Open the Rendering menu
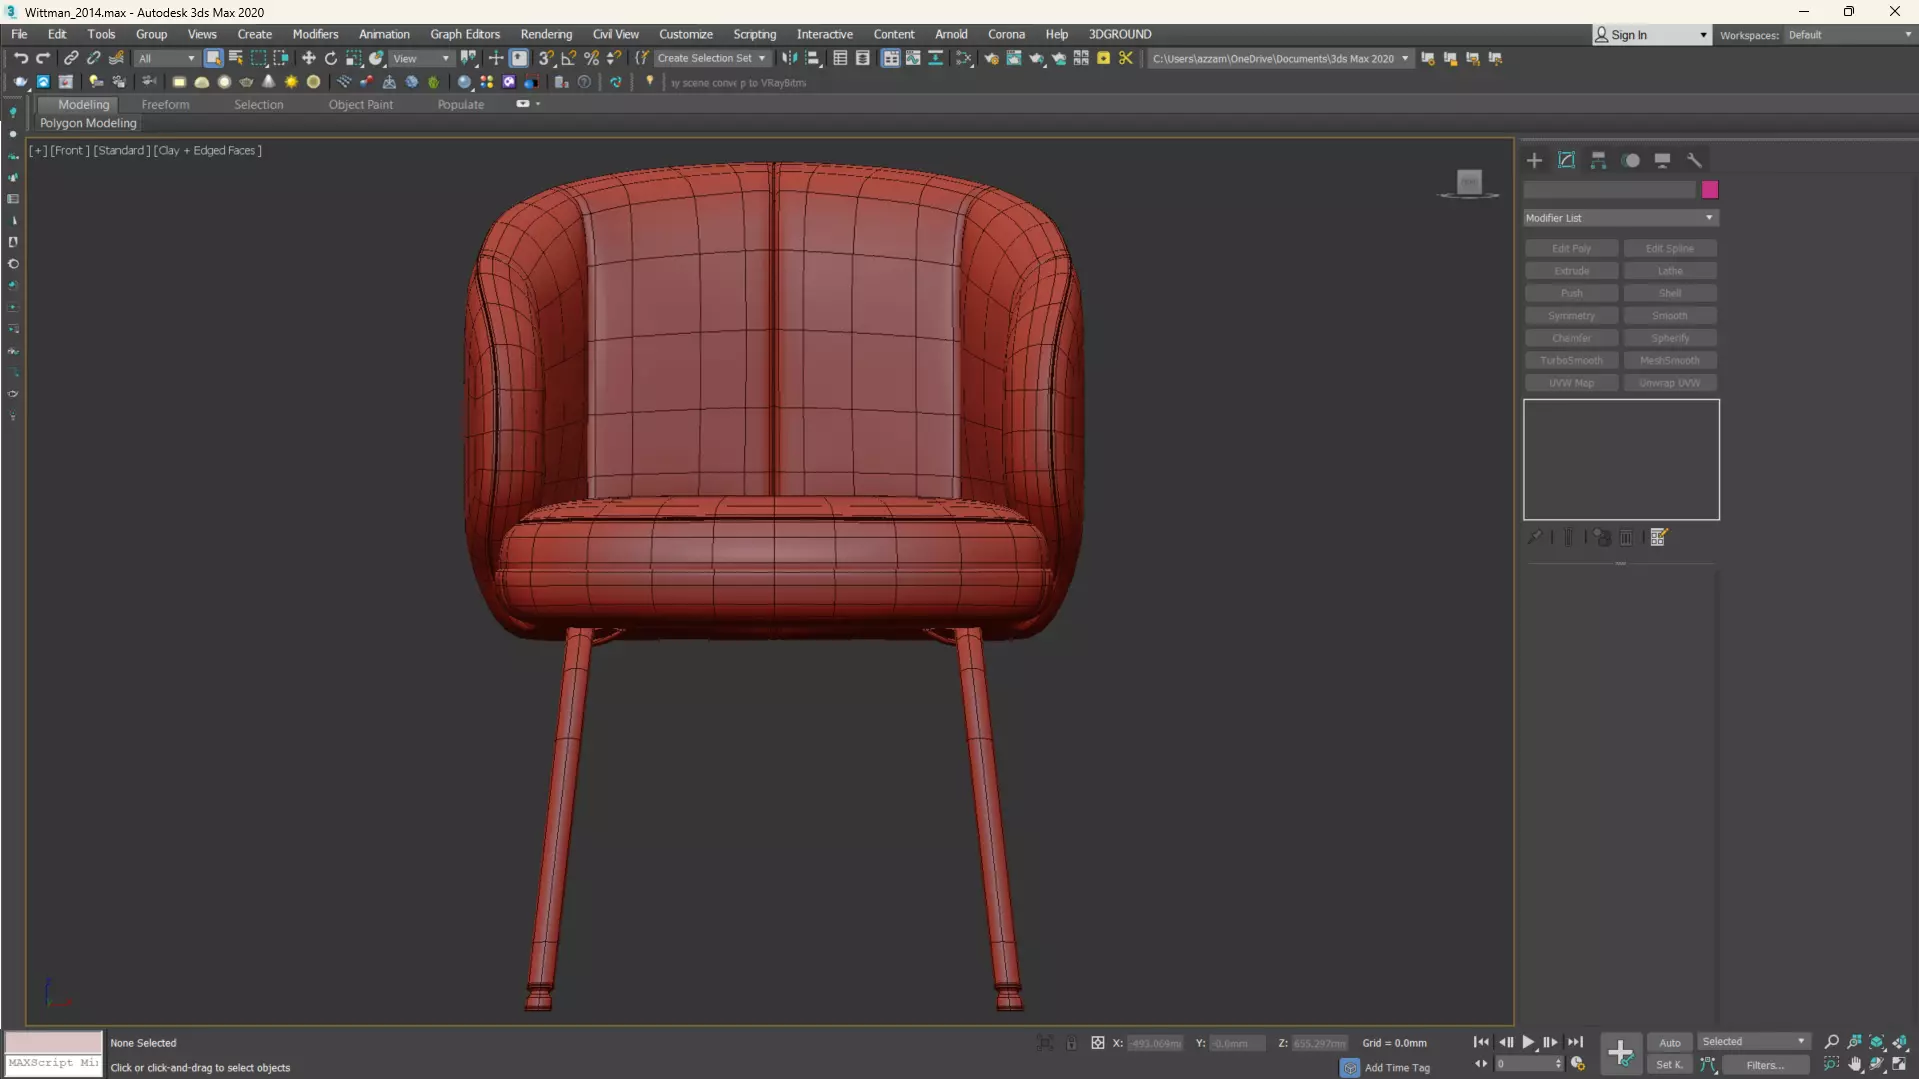The width and height of the screenshot is (1919, 1079). pos(546,34)
